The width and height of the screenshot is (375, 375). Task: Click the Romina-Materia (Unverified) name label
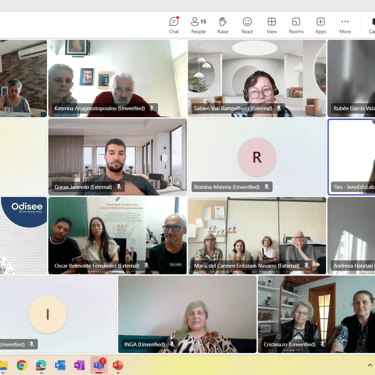coord(227,187)
